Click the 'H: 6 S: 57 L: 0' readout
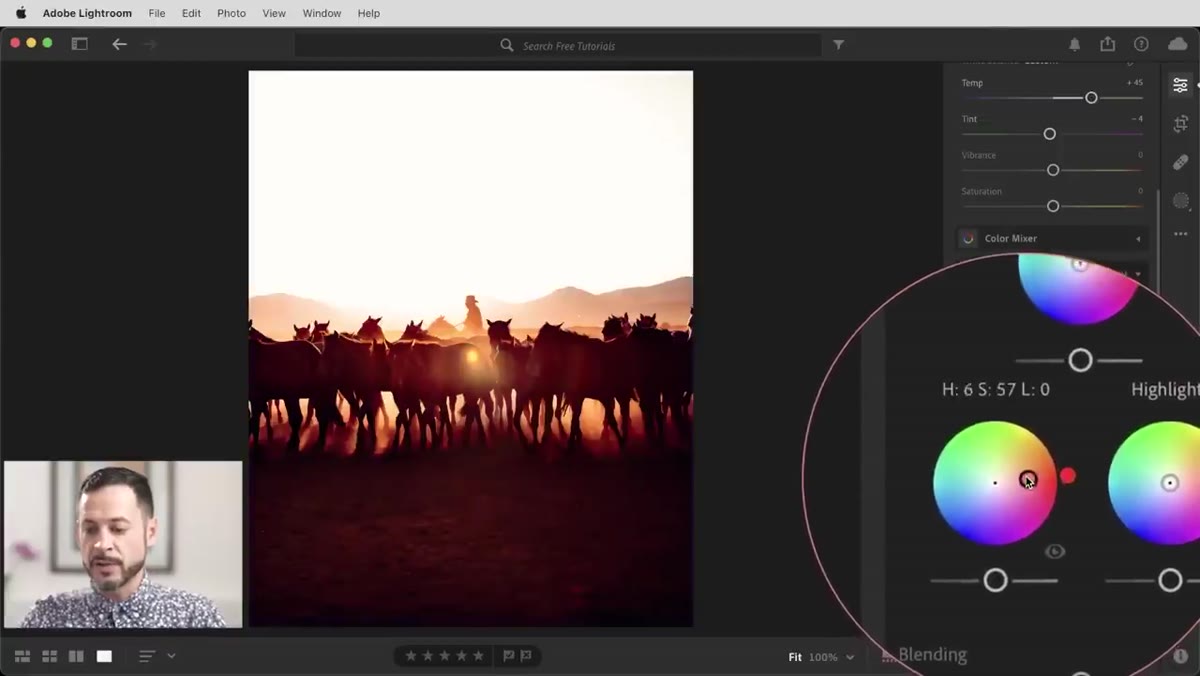This screenshot has width=1200, height=676. [x=996, y=389]
